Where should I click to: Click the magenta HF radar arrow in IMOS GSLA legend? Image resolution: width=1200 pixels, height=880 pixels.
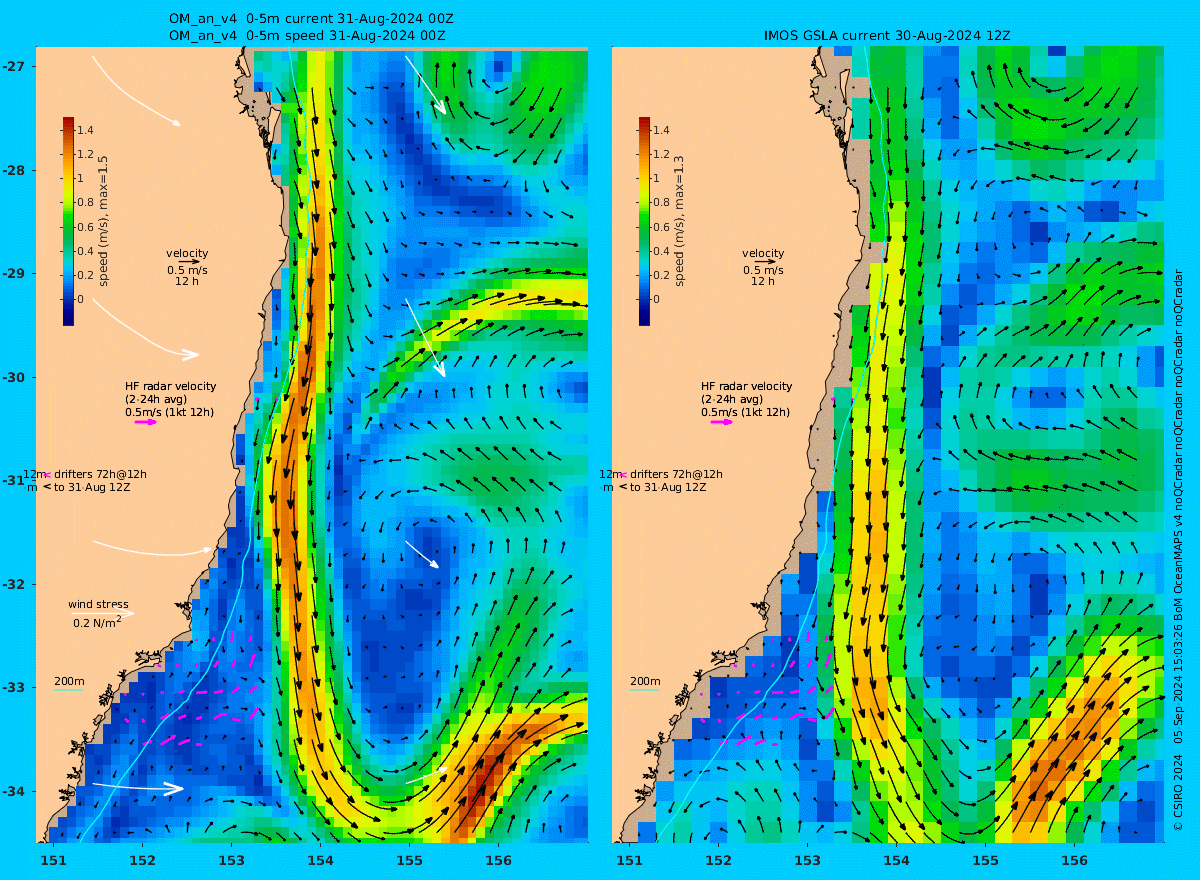coord(722,422)
